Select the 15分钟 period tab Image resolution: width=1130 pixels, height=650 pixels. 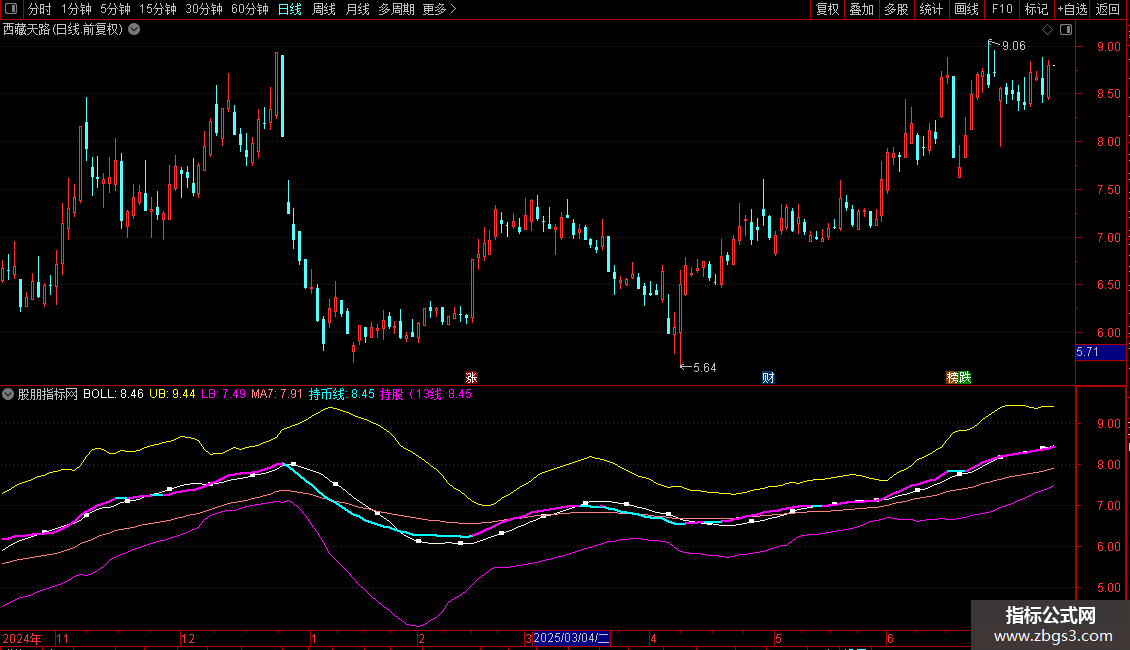pos(158,9)
